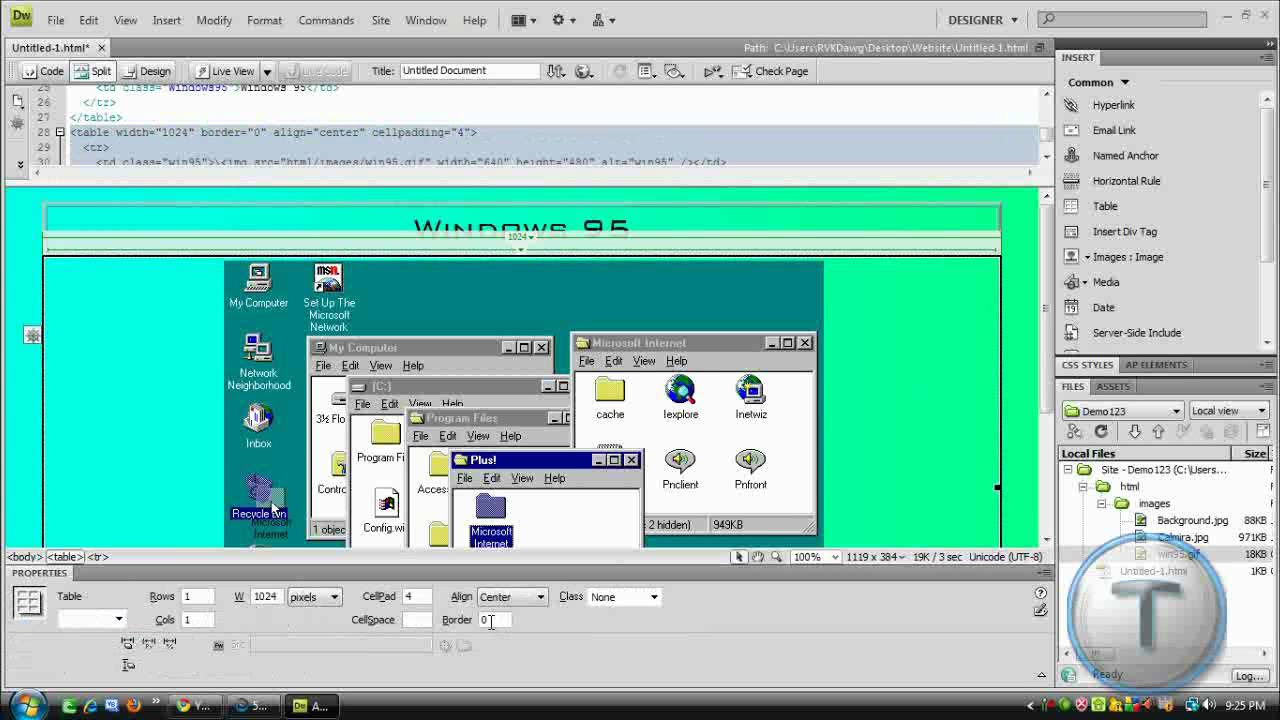Select the Hand tool in status bar

coord(758,557)
